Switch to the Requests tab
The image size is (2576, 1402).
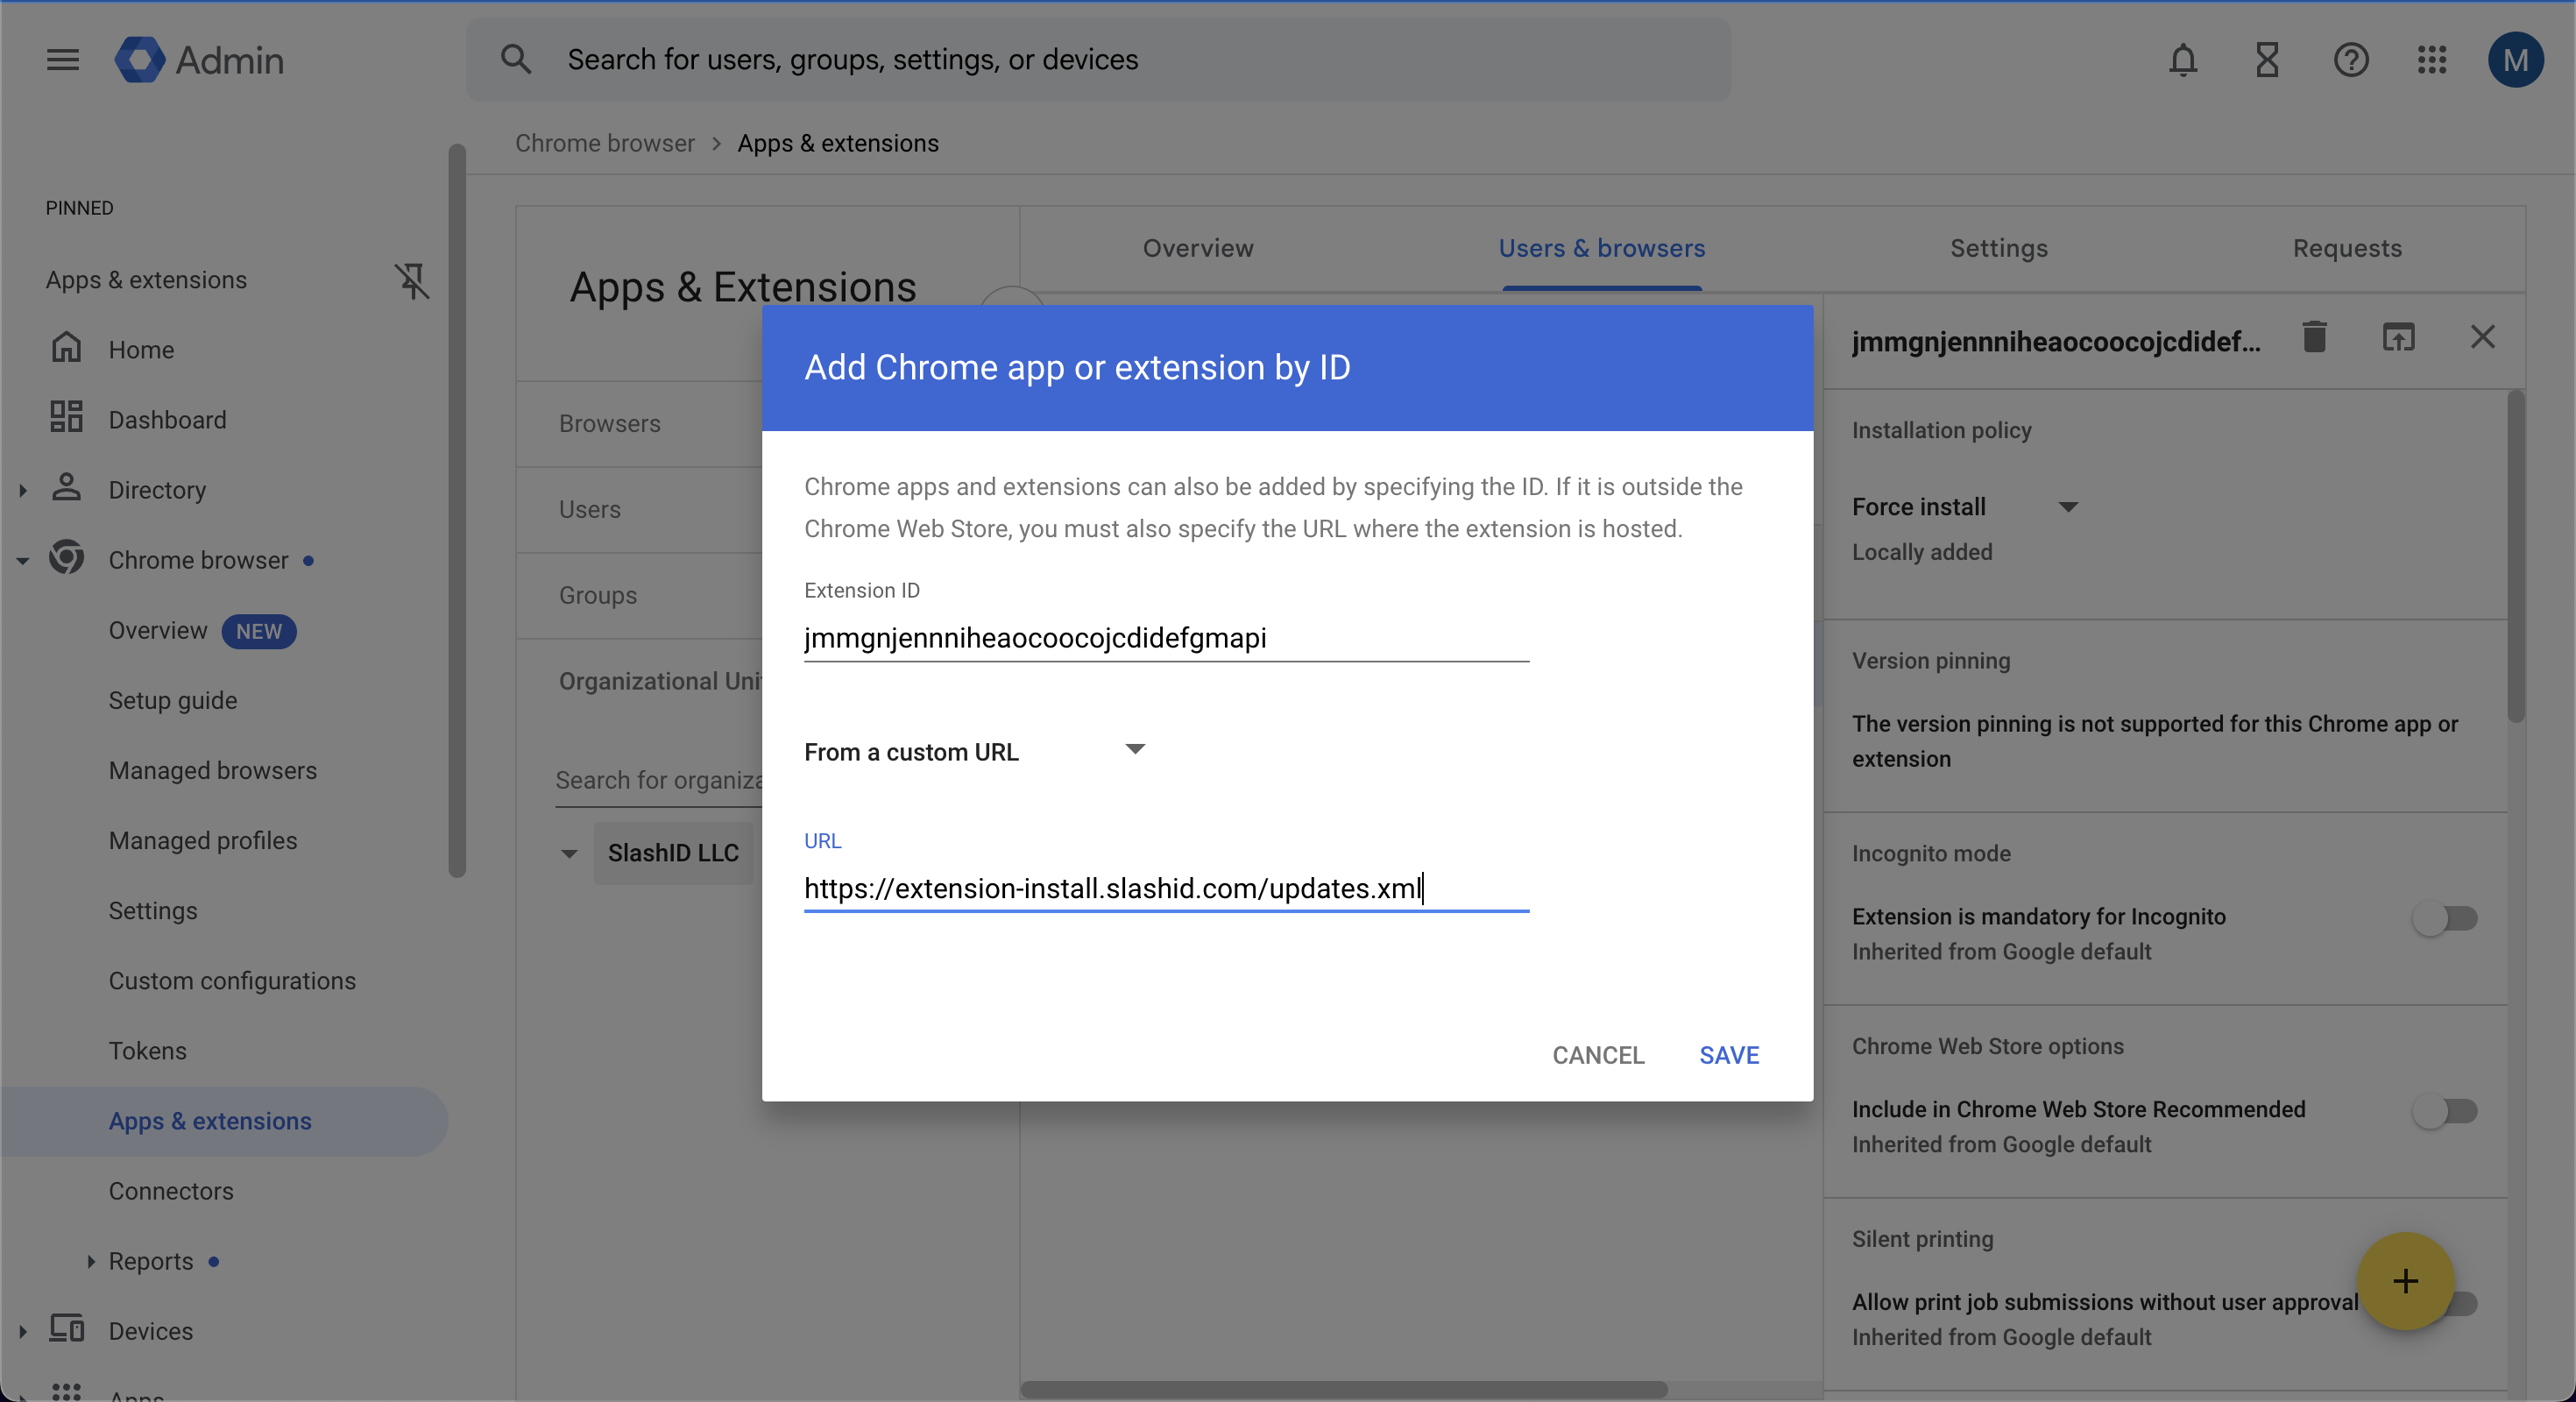(2346, 248)
